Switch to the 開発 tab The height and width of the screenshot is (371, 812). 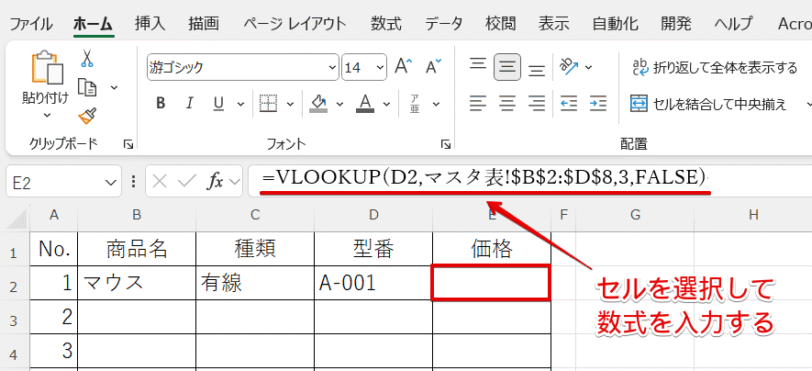[x=676, y=23]
